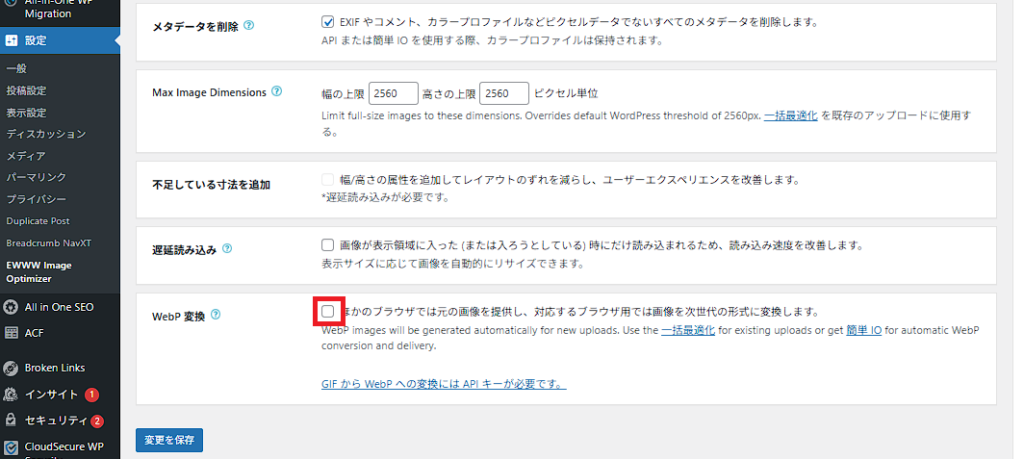Click the インサイト chart icon
Viewport: 1024px width, 459px height.
[x=11, y=394]
